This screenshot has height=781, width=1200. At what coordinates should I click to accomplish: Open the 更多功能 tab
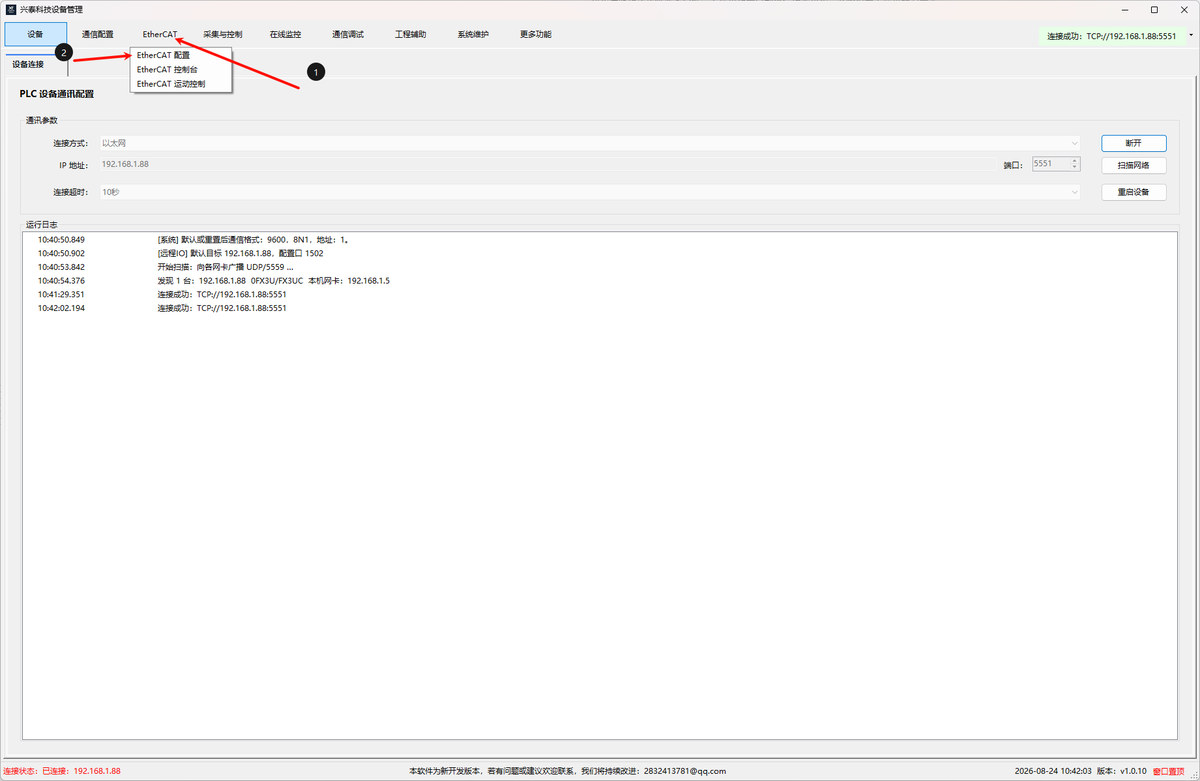click(x=535, y=34)
